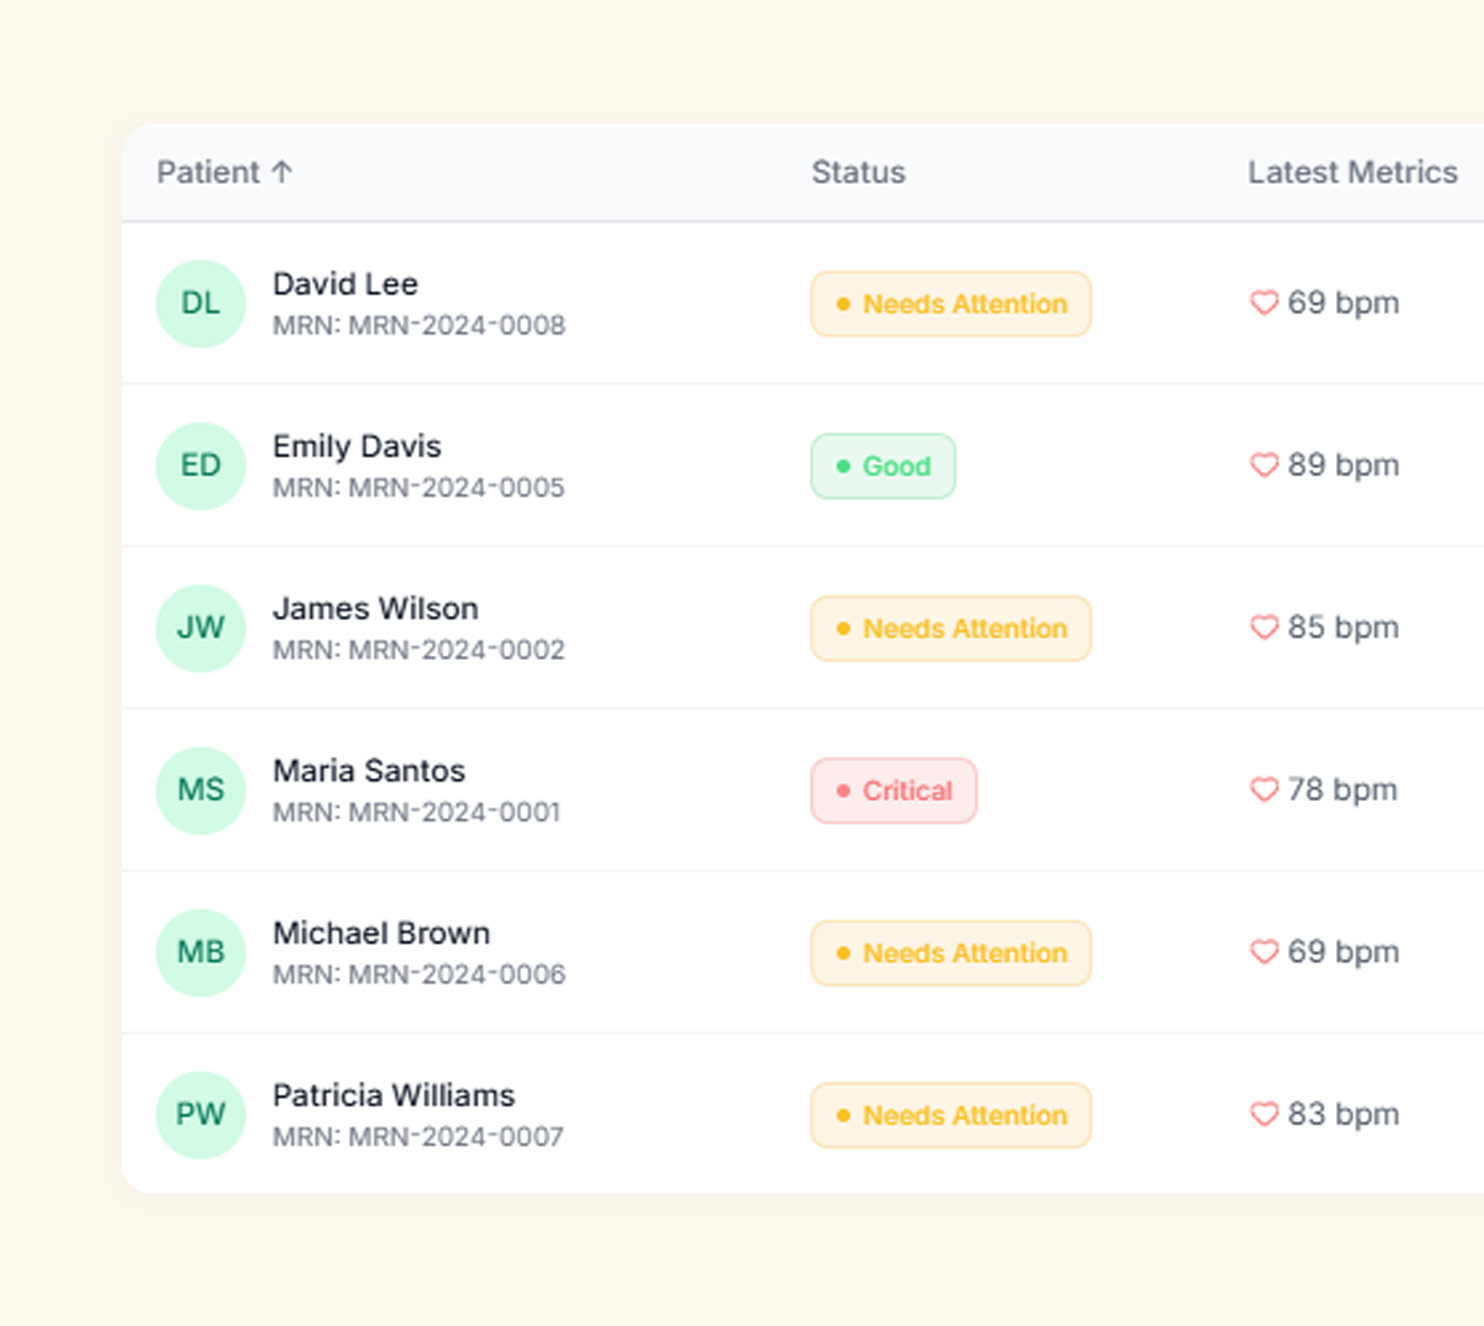Viewport: 1484px width, 1326px height.
Task: Click the heart icon next to 89 bpm
Action: (x=1264, y=465)
